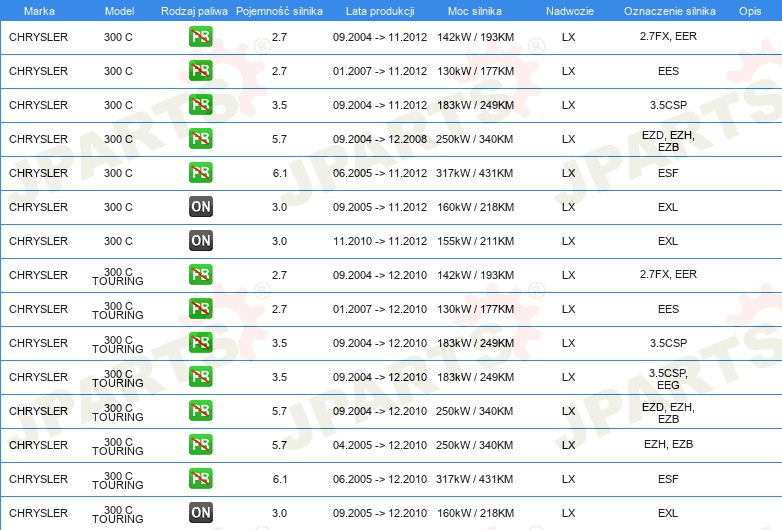Select the 11.2010 -> 11.2012 production date cell
Image resolution: width=782 pixels, height=530 pixels.
click(x=379, y=241)
